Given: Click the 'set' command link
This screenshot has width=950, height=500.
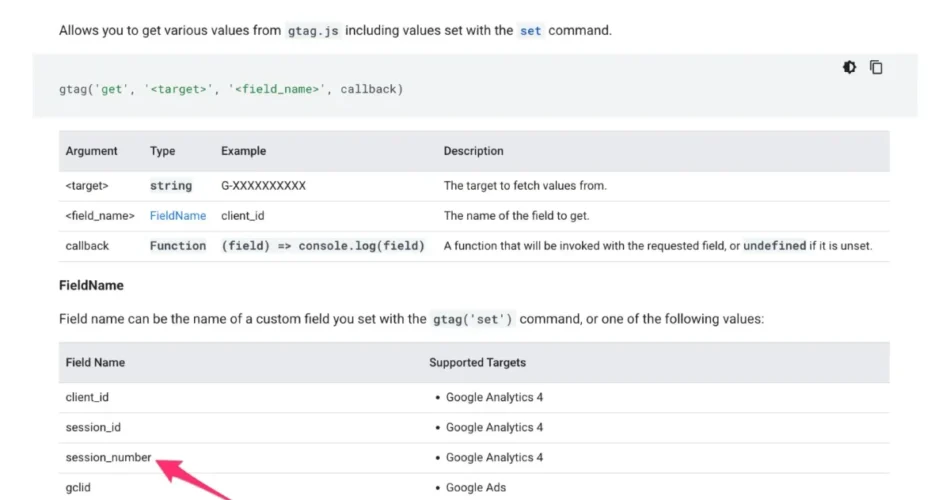Looking at the screenshot, I should click(530, 30).
